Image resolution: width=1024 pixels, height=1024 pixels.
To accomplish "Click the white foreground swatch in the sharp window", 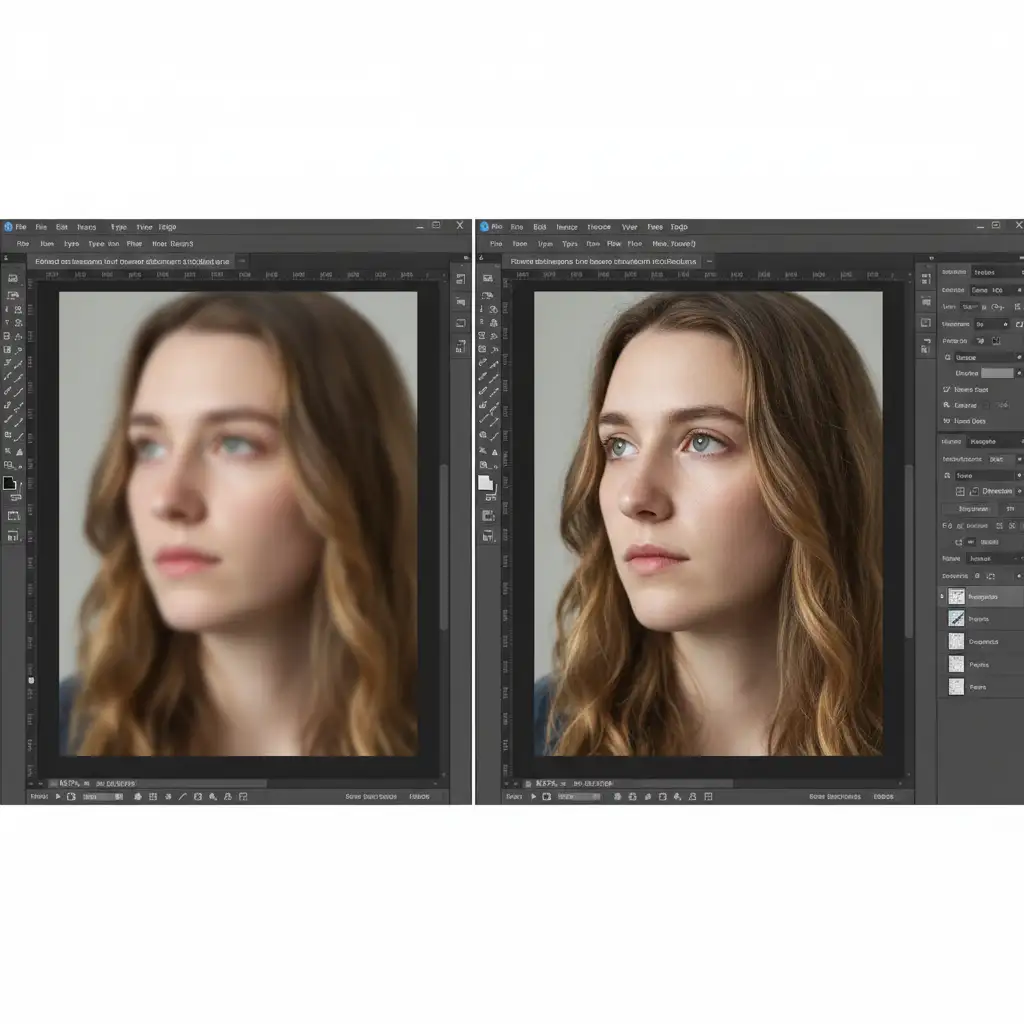I will coord(486,483).
